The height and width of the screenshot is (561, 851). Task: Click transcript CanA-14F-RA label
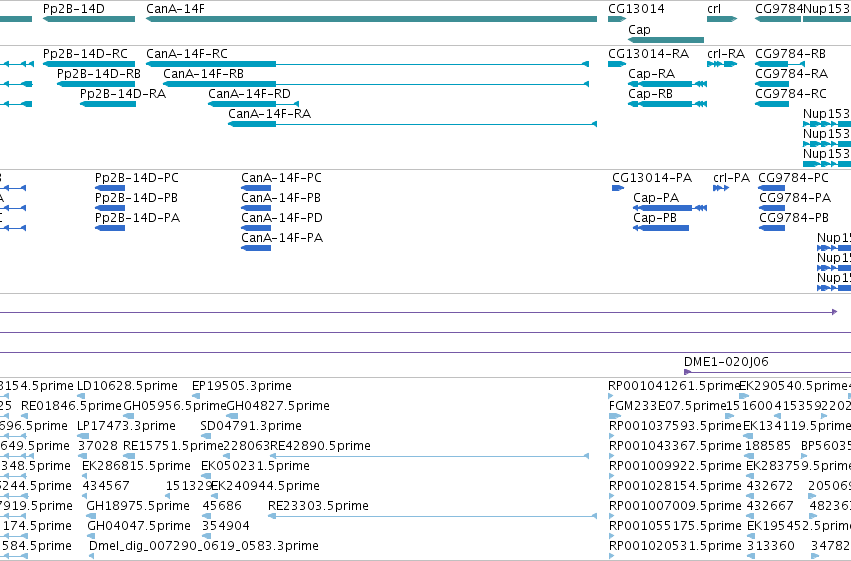[269, 114]
